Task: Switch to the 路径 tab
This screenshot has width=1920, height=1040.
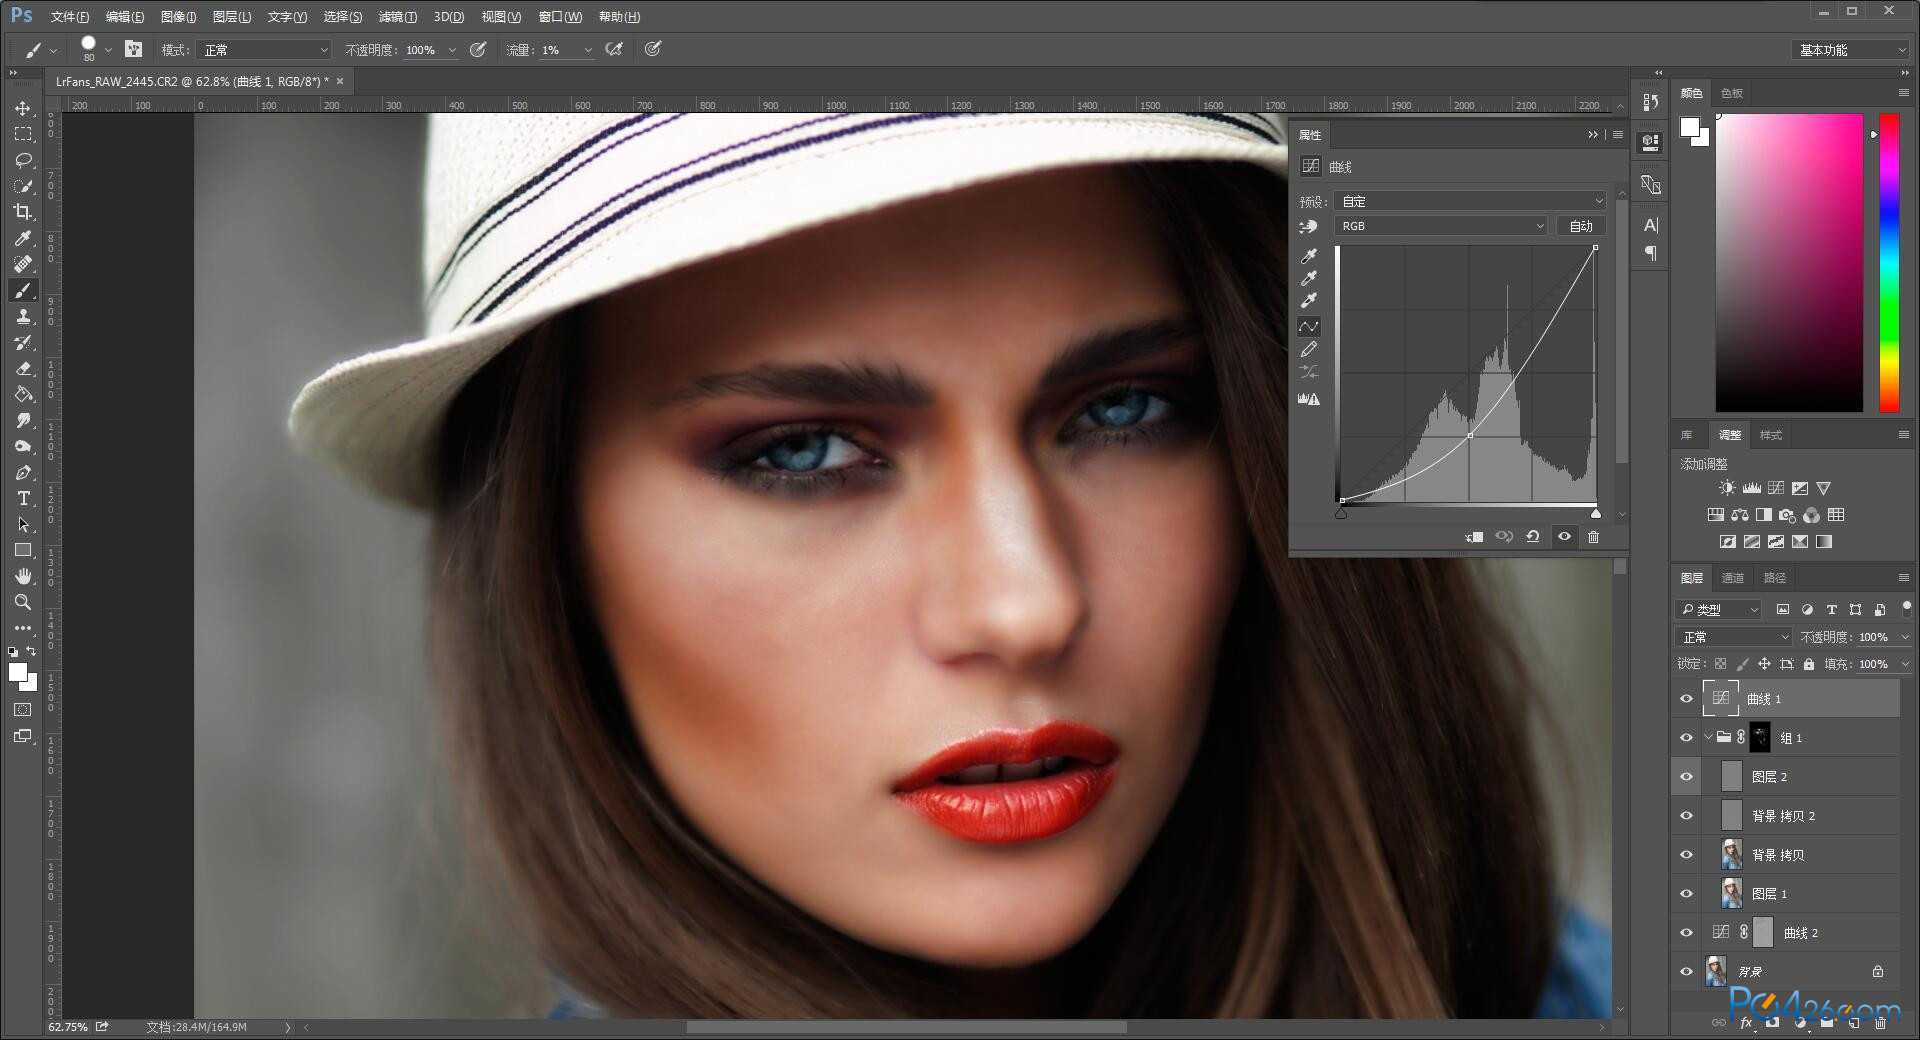Action: coord(1775,578)
